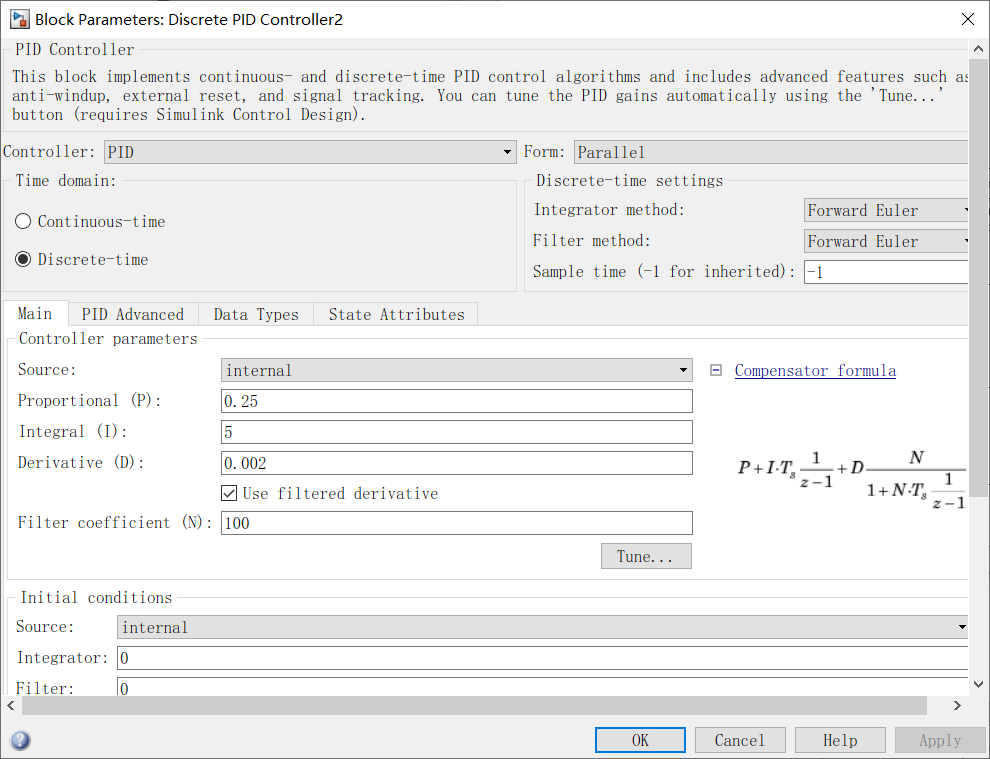Switch to the PID Advanced tab
Viewport: 990px width, 759px height.
coord(133,314)
